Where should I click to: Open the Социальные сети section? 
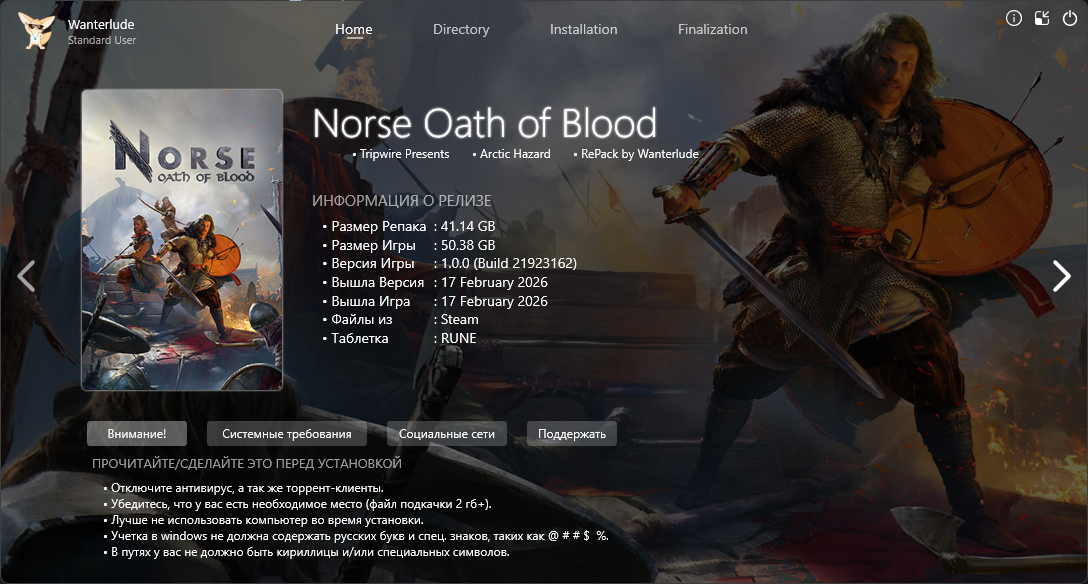pyautogui.click(x=447, y=433)
